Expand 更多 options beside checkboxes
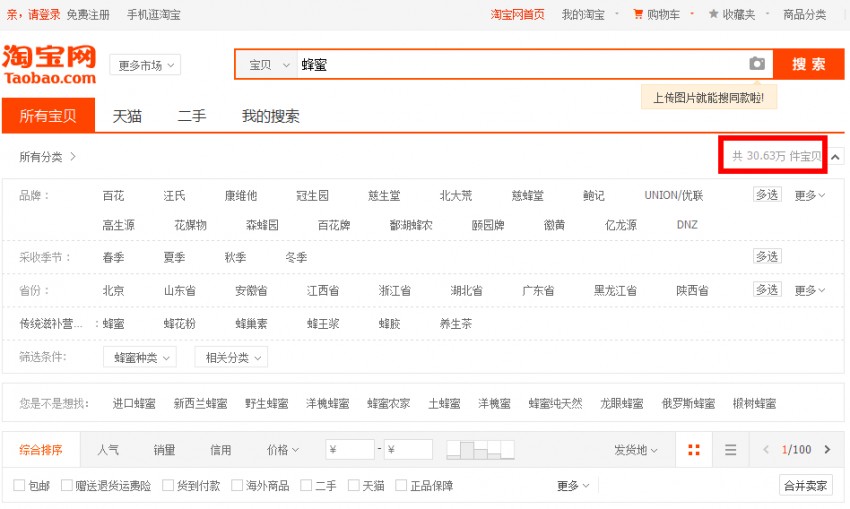 [572, 485]
